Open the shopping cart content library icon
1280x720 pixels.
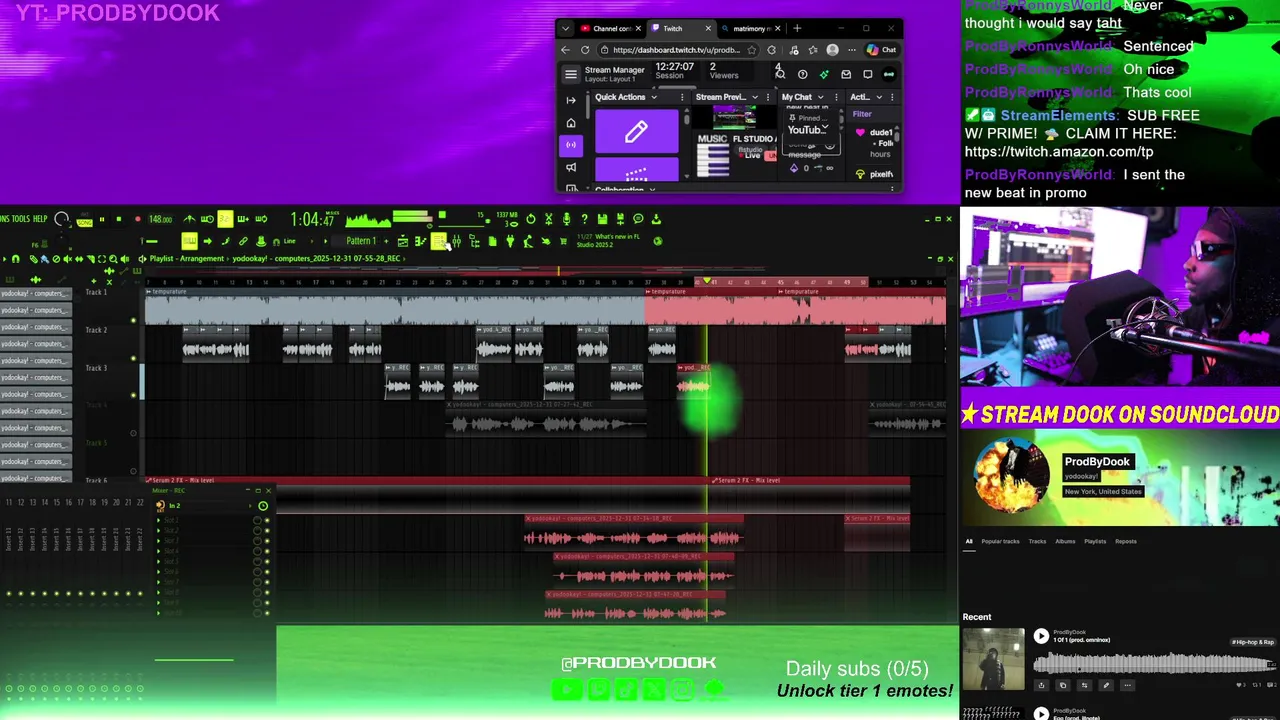(563, 241)
